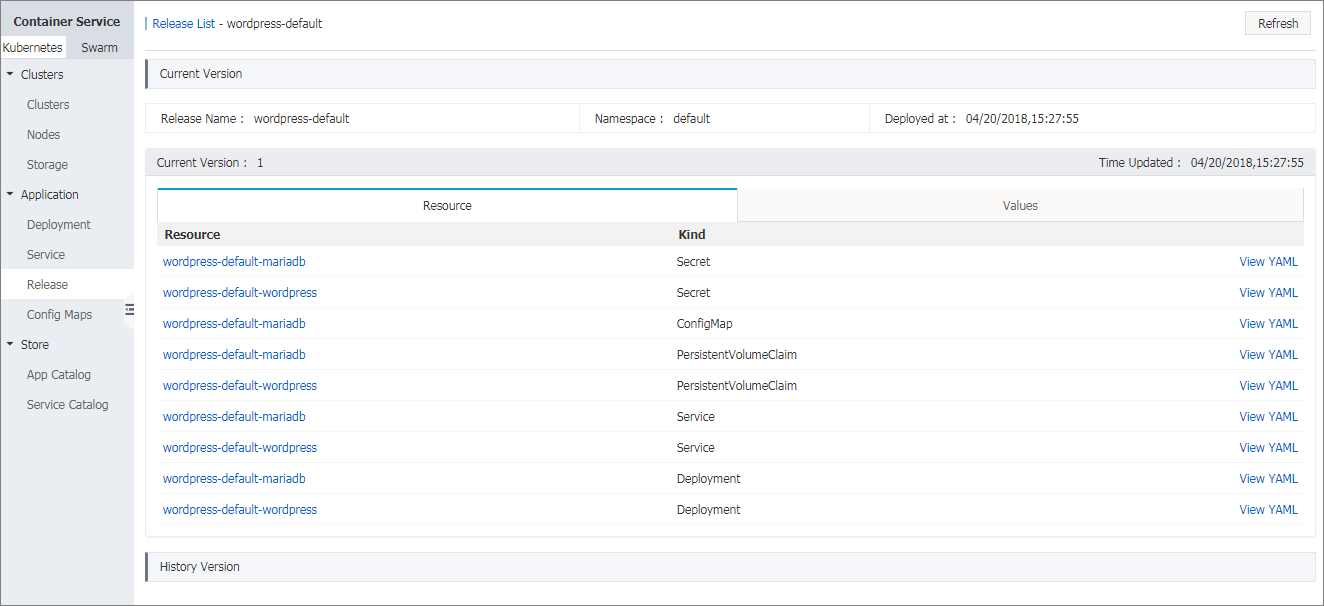Screen dimensions: 1324x606
Task: Select Release in the sidebar
Action: [47, 284]
